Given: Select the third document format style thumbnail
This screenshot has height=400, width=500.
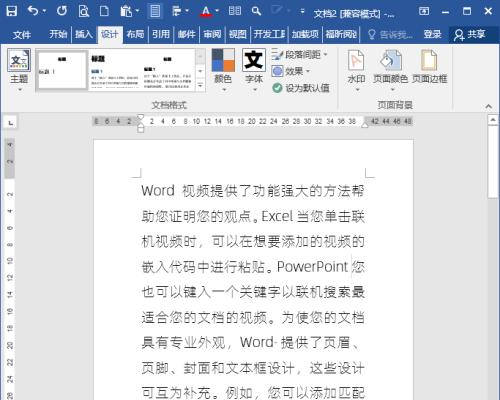Looking at the screenshot, I should click(168, 70).
